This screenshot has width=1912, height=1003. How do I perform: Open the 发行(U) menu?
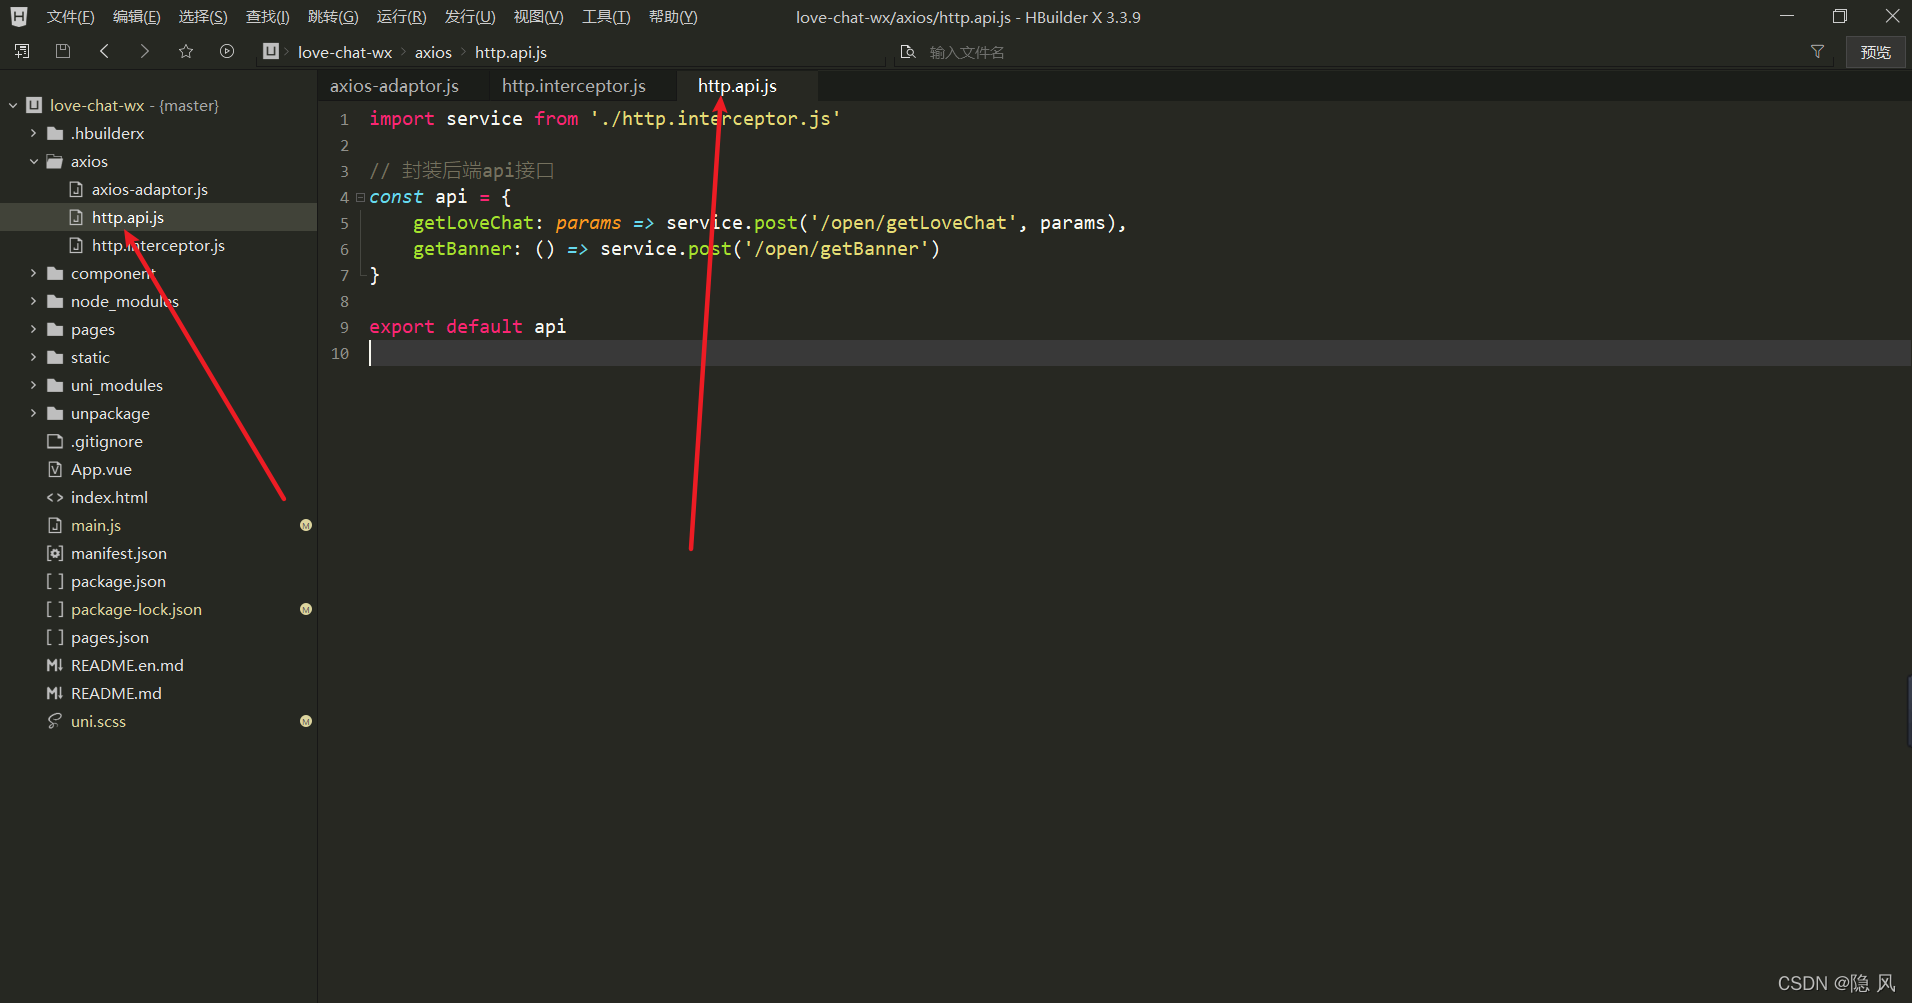click(470, 17)
